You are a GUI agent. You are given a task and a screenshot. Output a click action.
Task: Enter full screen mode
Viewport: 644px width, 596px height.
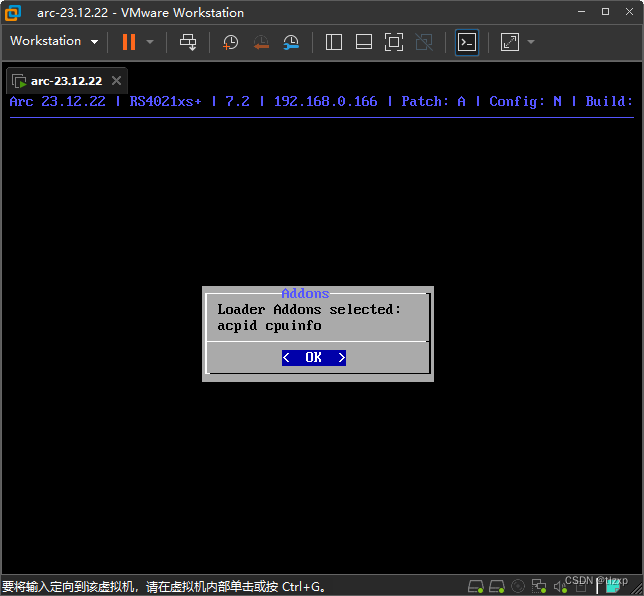pyautogui.click(x=393, y=42)
